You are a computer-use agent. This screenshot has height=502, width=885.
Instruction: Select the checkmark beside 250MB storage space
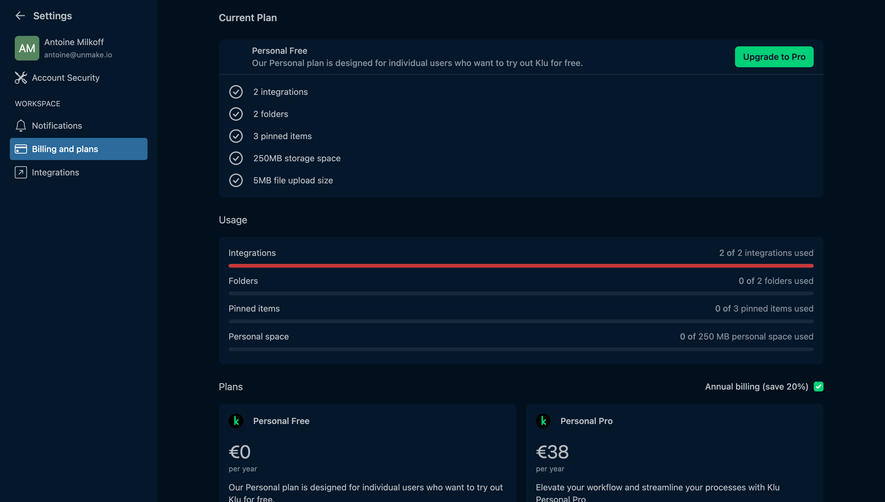tap(236, 158)
